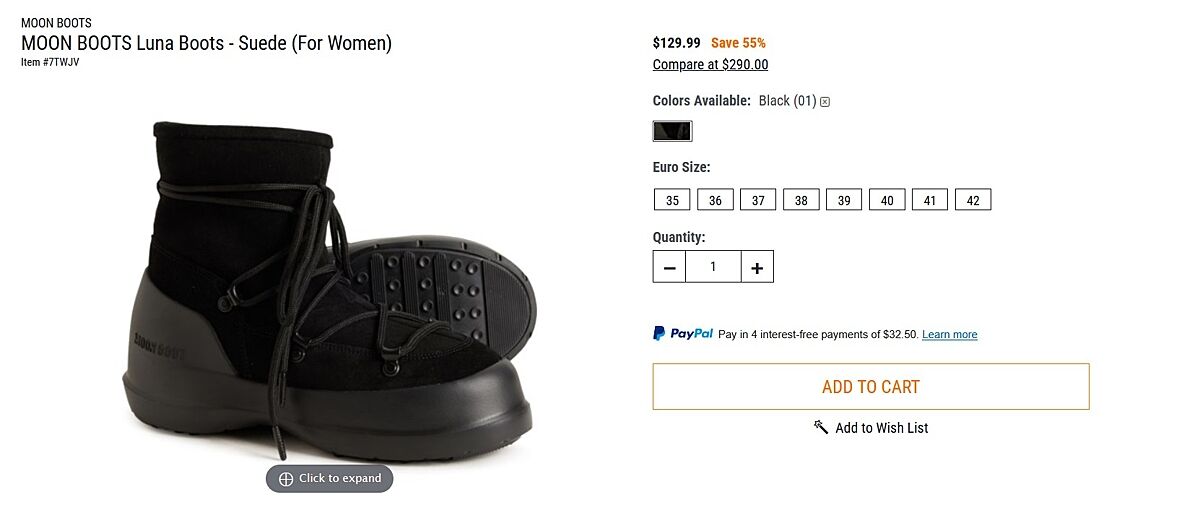This screenshot has height=513, width=1200.
Task: Open PayPal Learn more link
Action: tap(949, 335)
